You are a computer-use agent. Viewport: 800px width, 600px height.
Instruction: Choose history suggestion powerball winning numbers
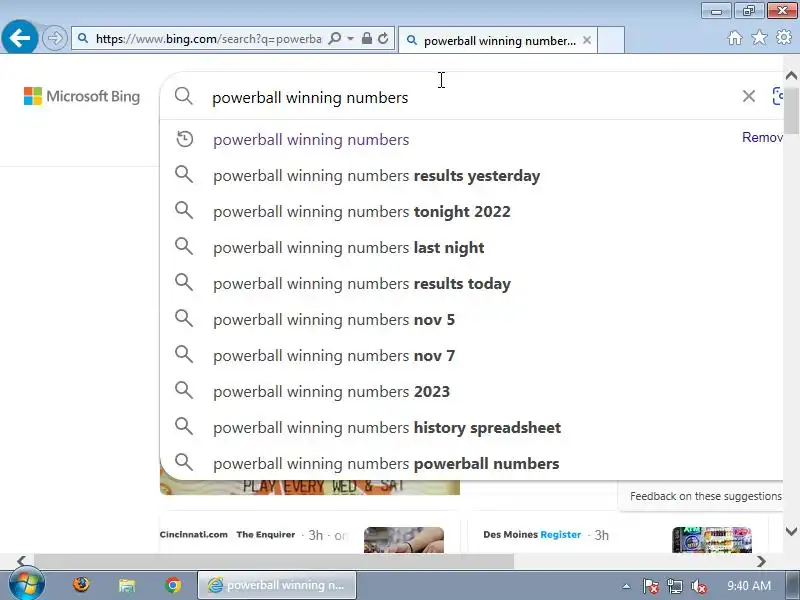[x=311, y=139]
